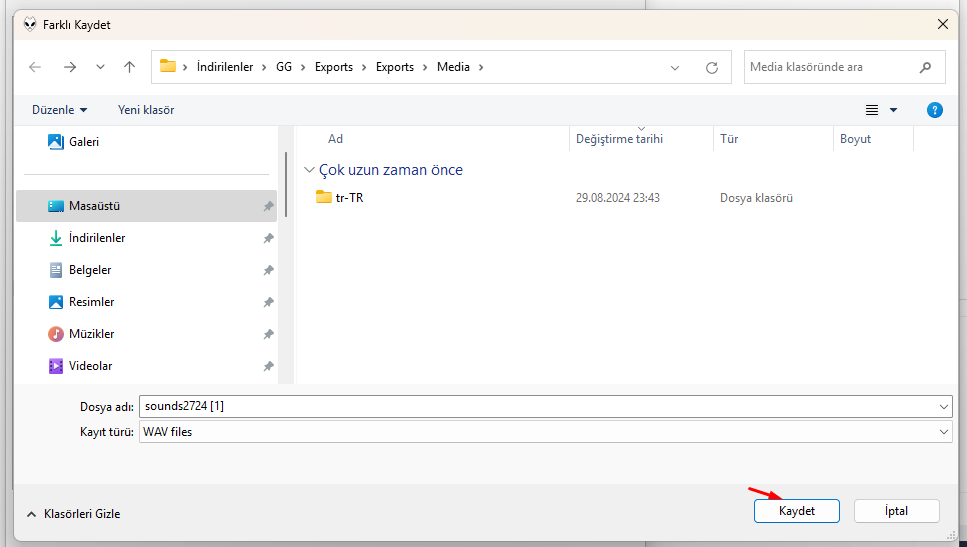Click the folder icon in address bar
967x547 pixels.
click(168, 66)
